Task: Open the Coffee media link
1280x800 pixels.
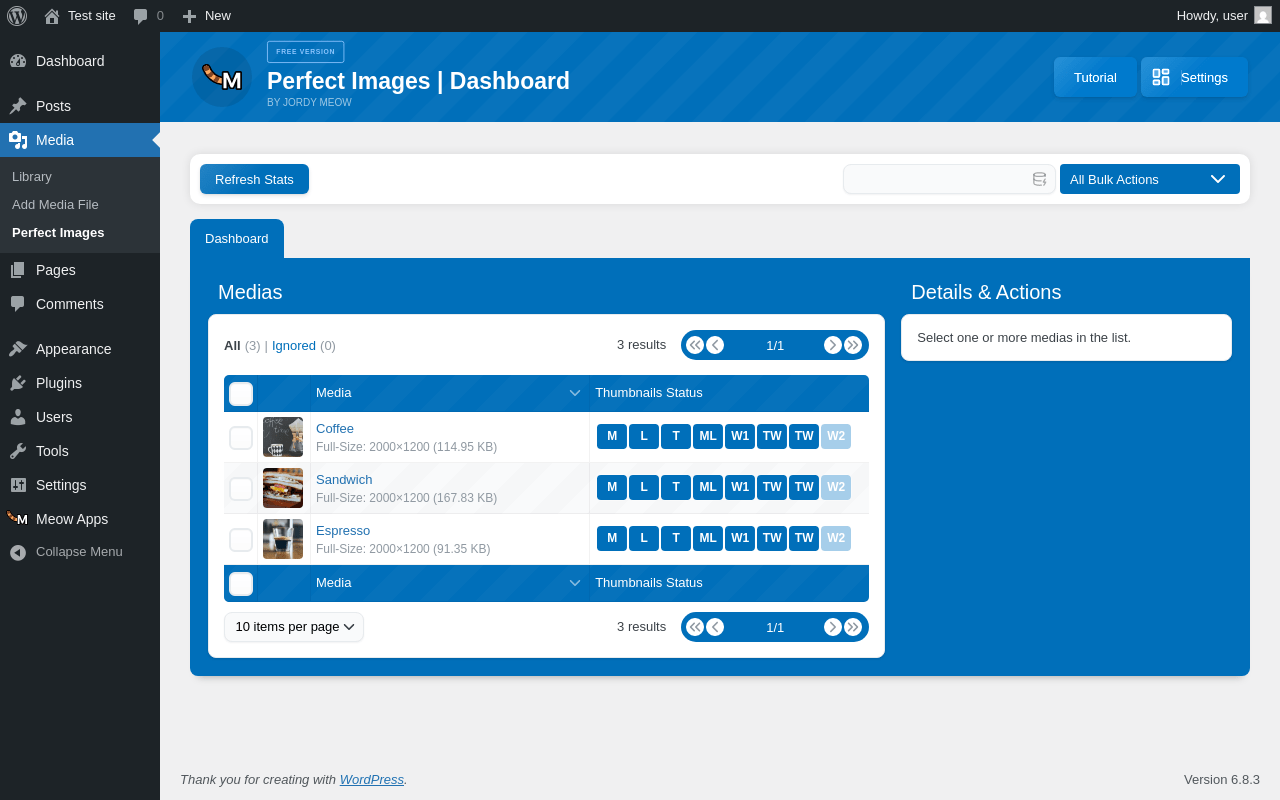Action: point(335,429)
